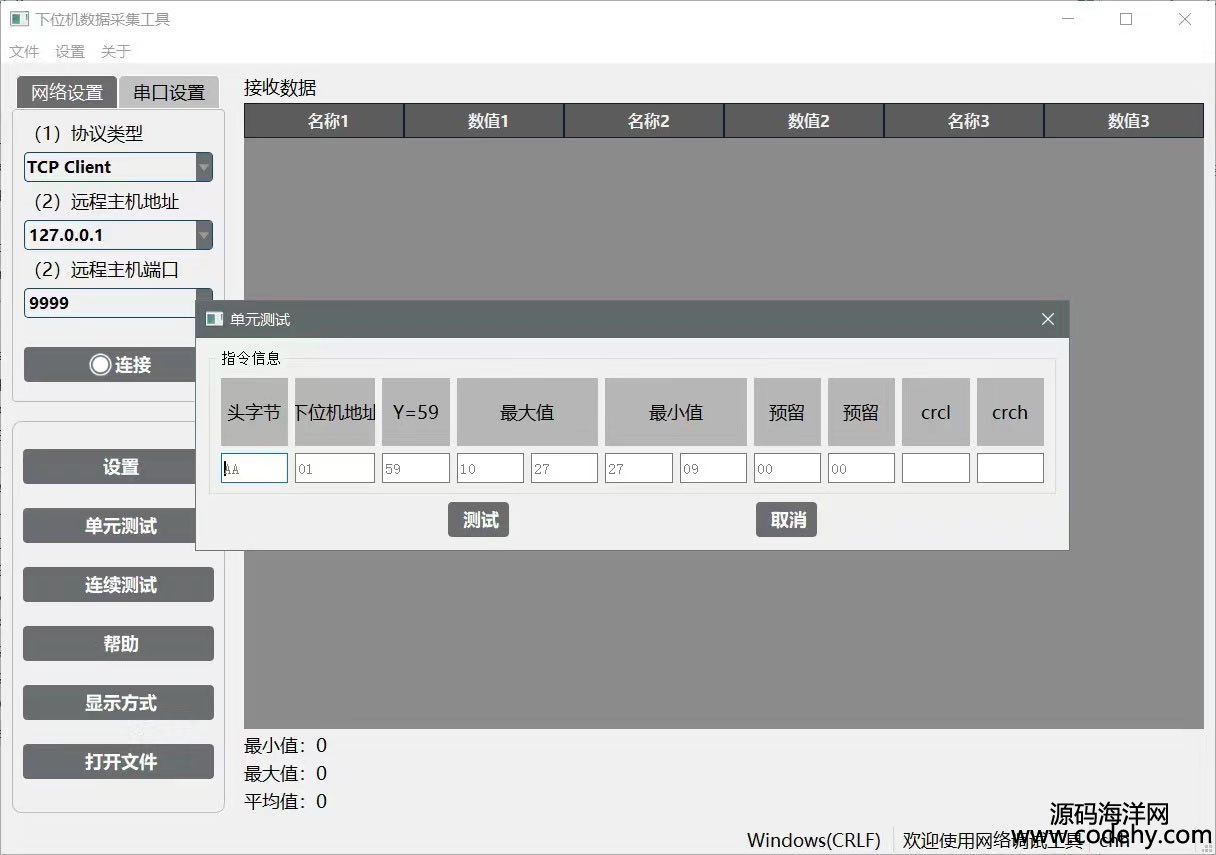
Task: Open the 设置 menu in menu bar
Action: point(70,51)
